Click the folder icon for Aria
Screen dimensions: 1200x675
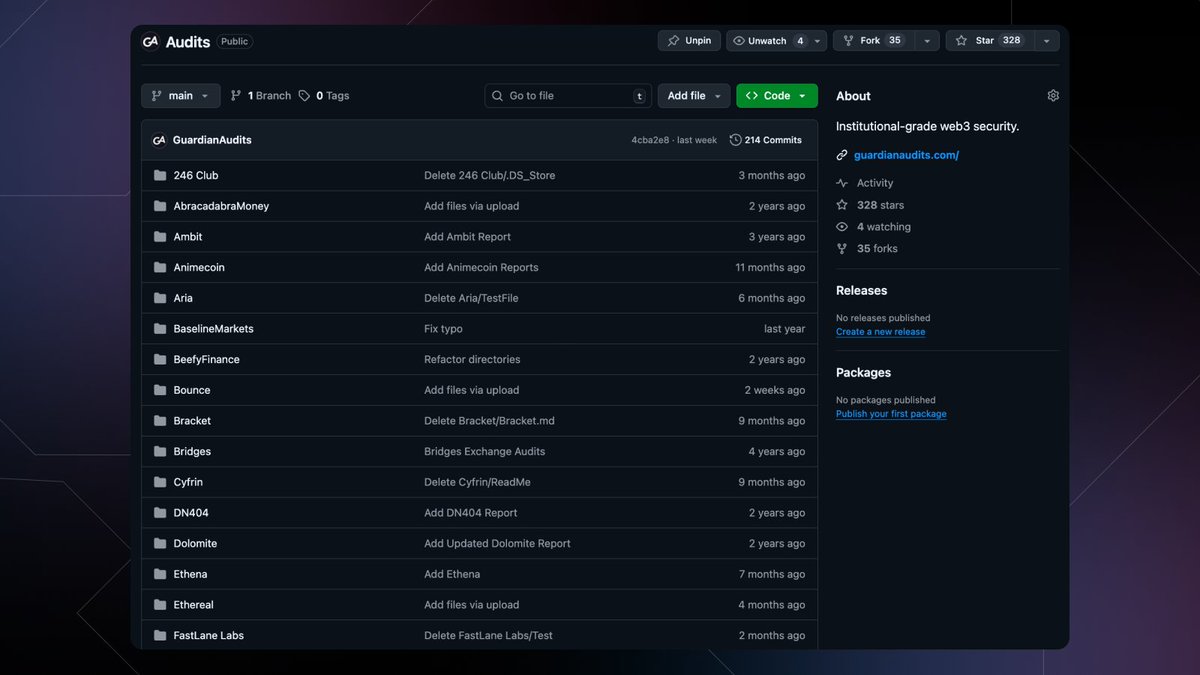[160, 298]
